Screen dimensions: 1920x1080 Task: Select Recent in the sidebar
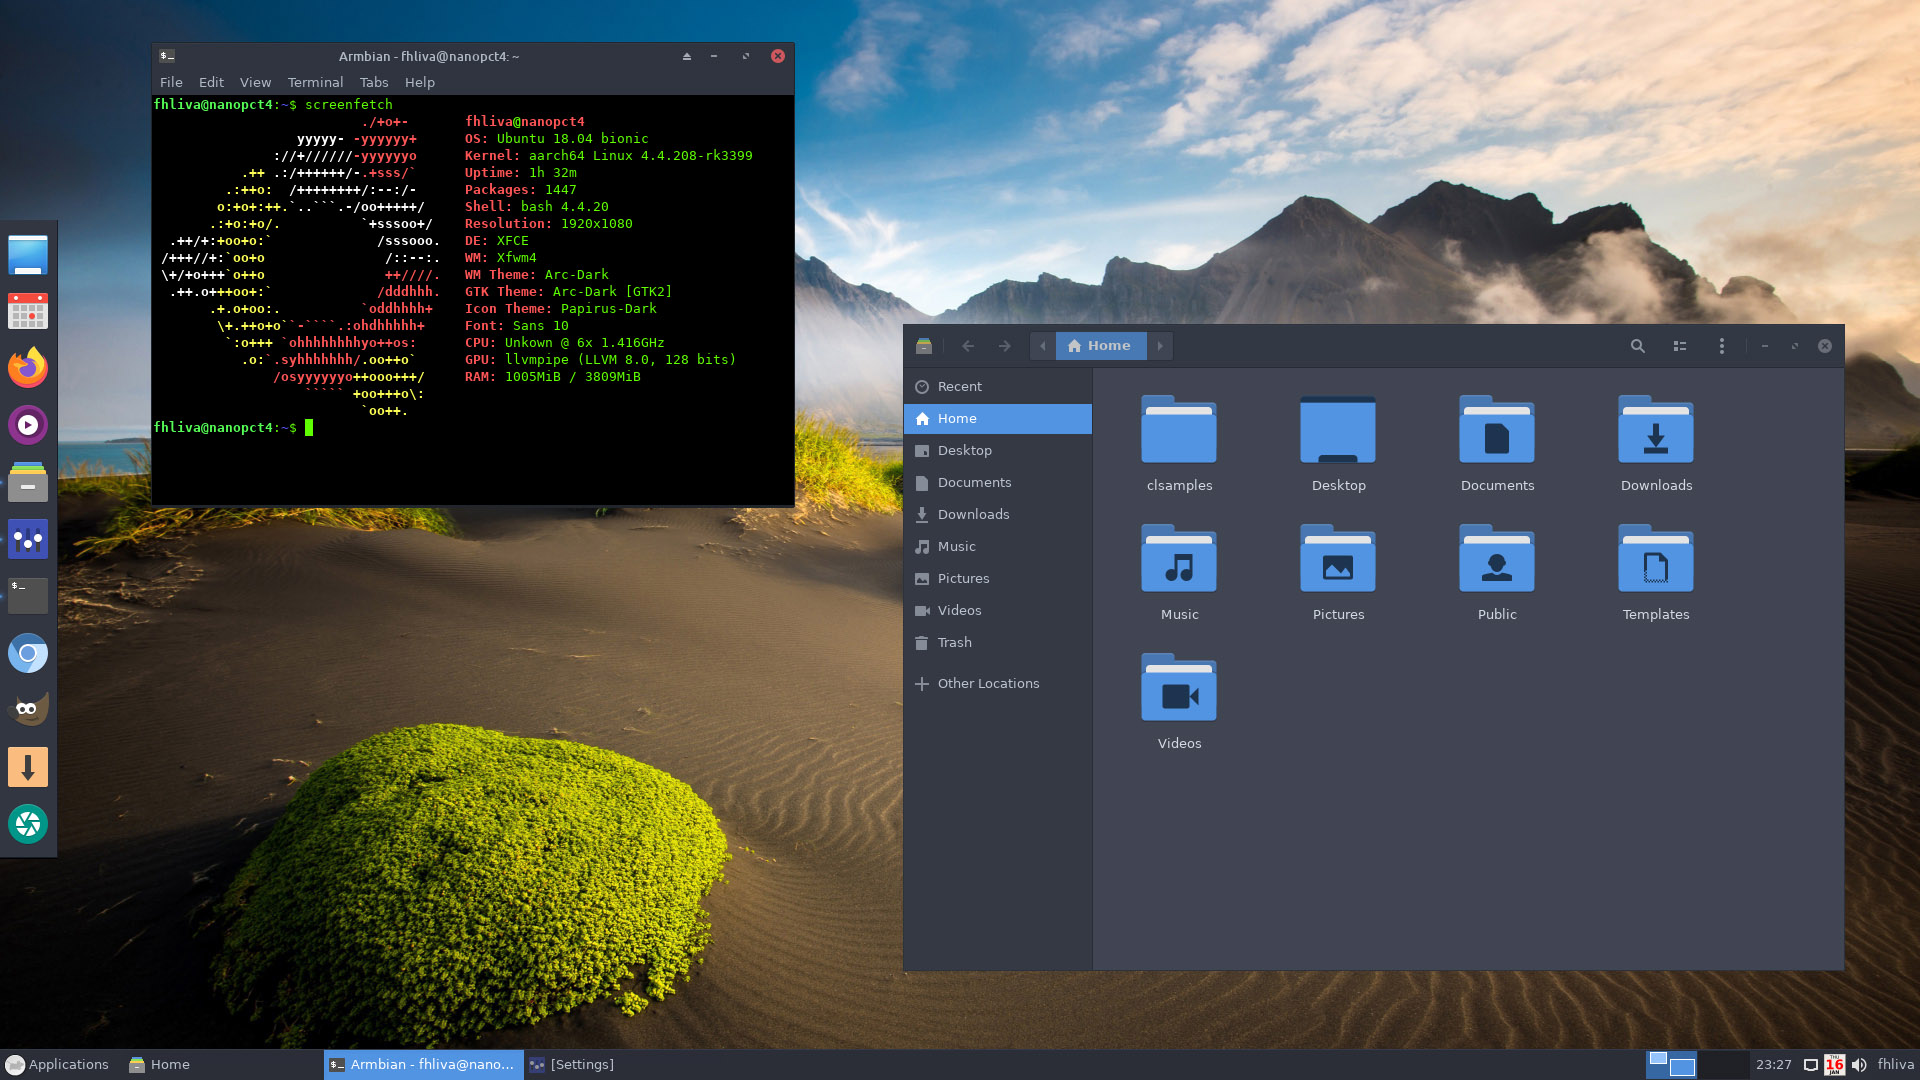coord(998,387)
